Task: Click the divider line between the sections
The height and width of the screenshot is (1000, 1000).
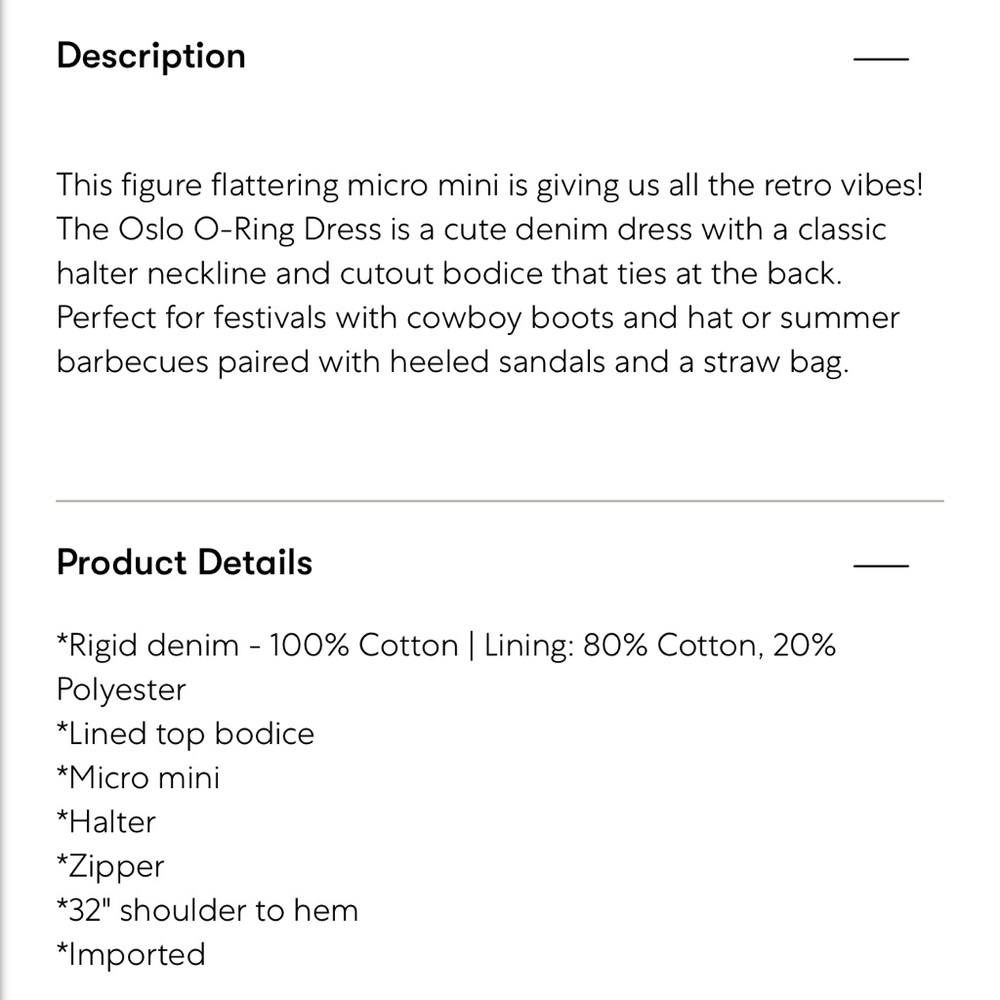Action: click(500, 501)
